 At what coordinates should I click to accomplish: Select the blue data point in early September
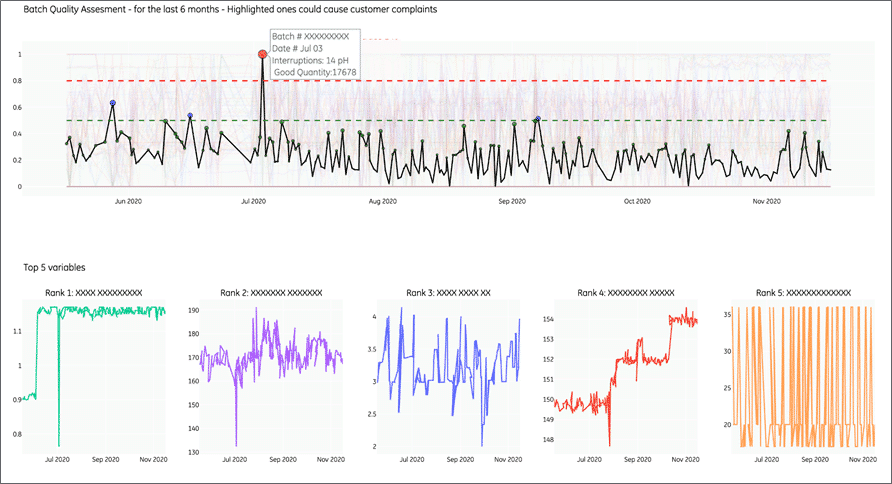click(537, 119)
